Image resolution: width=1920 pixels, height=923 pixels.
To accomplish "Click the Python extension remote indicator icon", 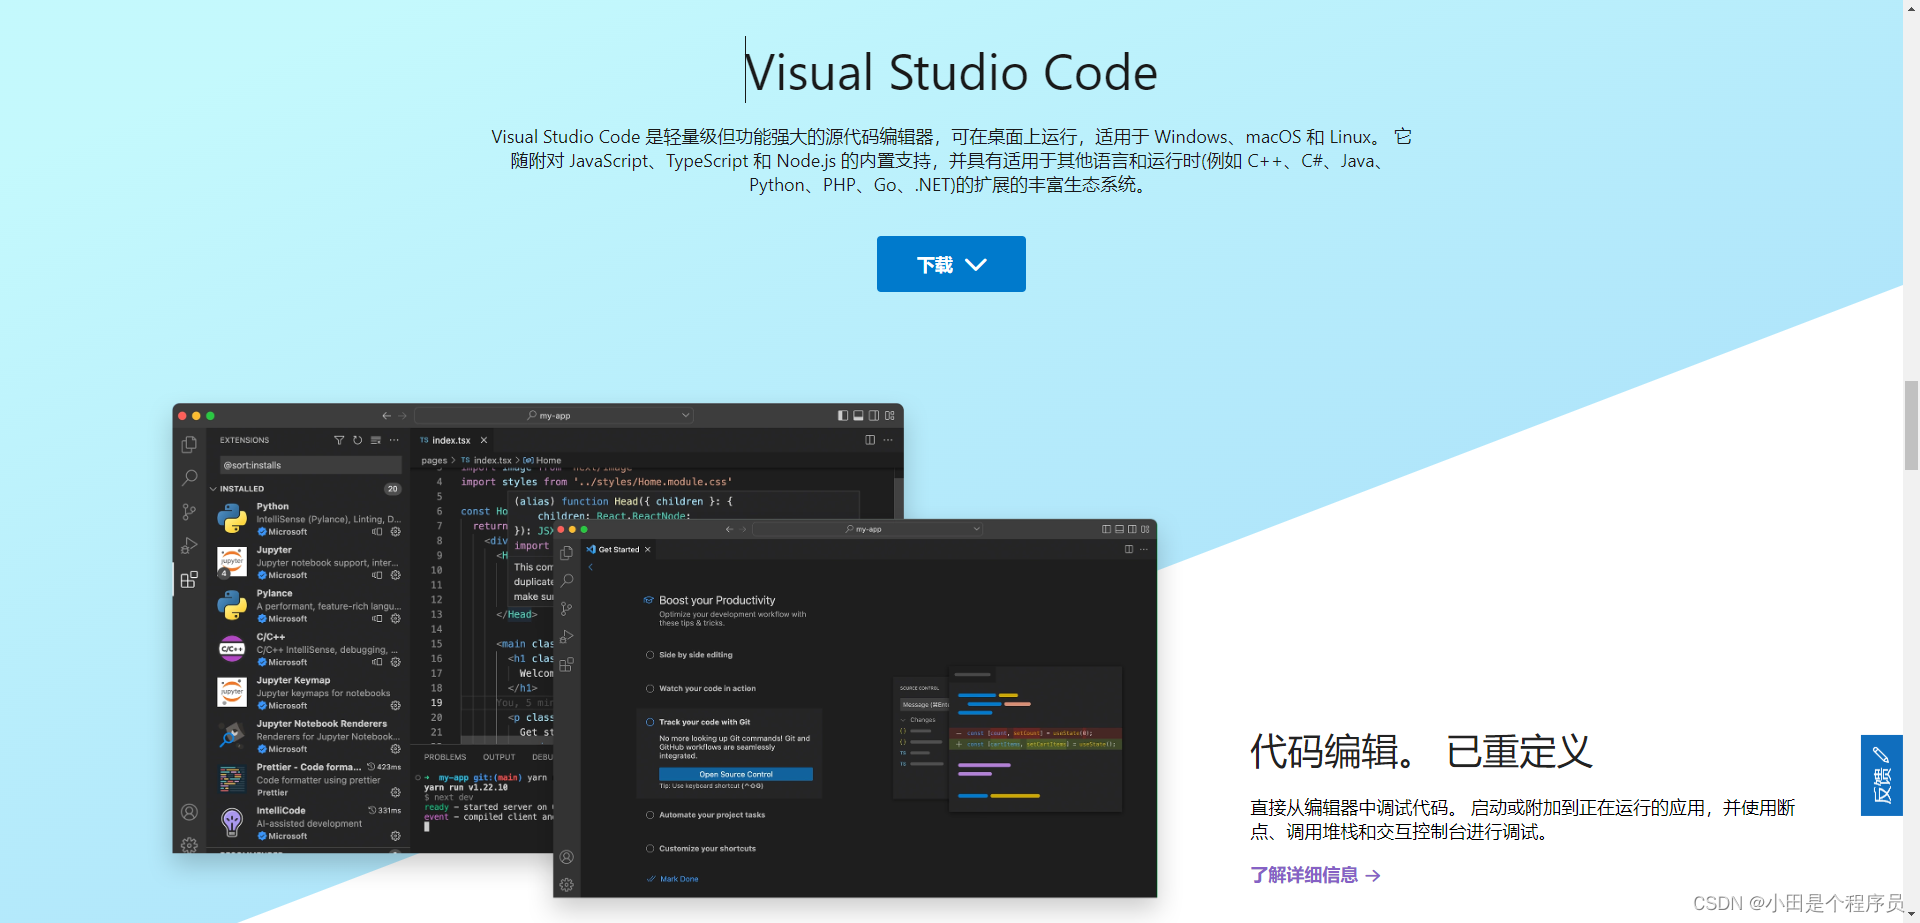I will [377, 532].
